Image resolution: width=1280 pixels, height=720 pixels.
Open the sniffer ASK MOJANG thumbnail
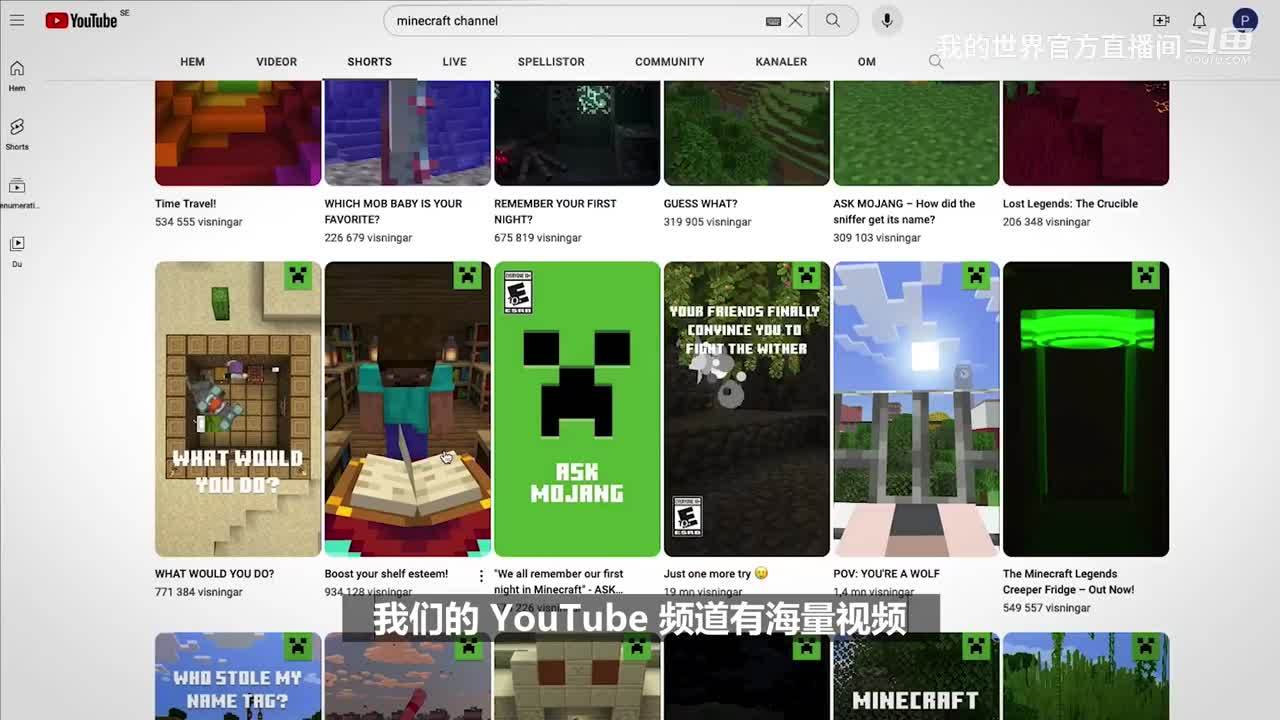click(x=916, y=133)
